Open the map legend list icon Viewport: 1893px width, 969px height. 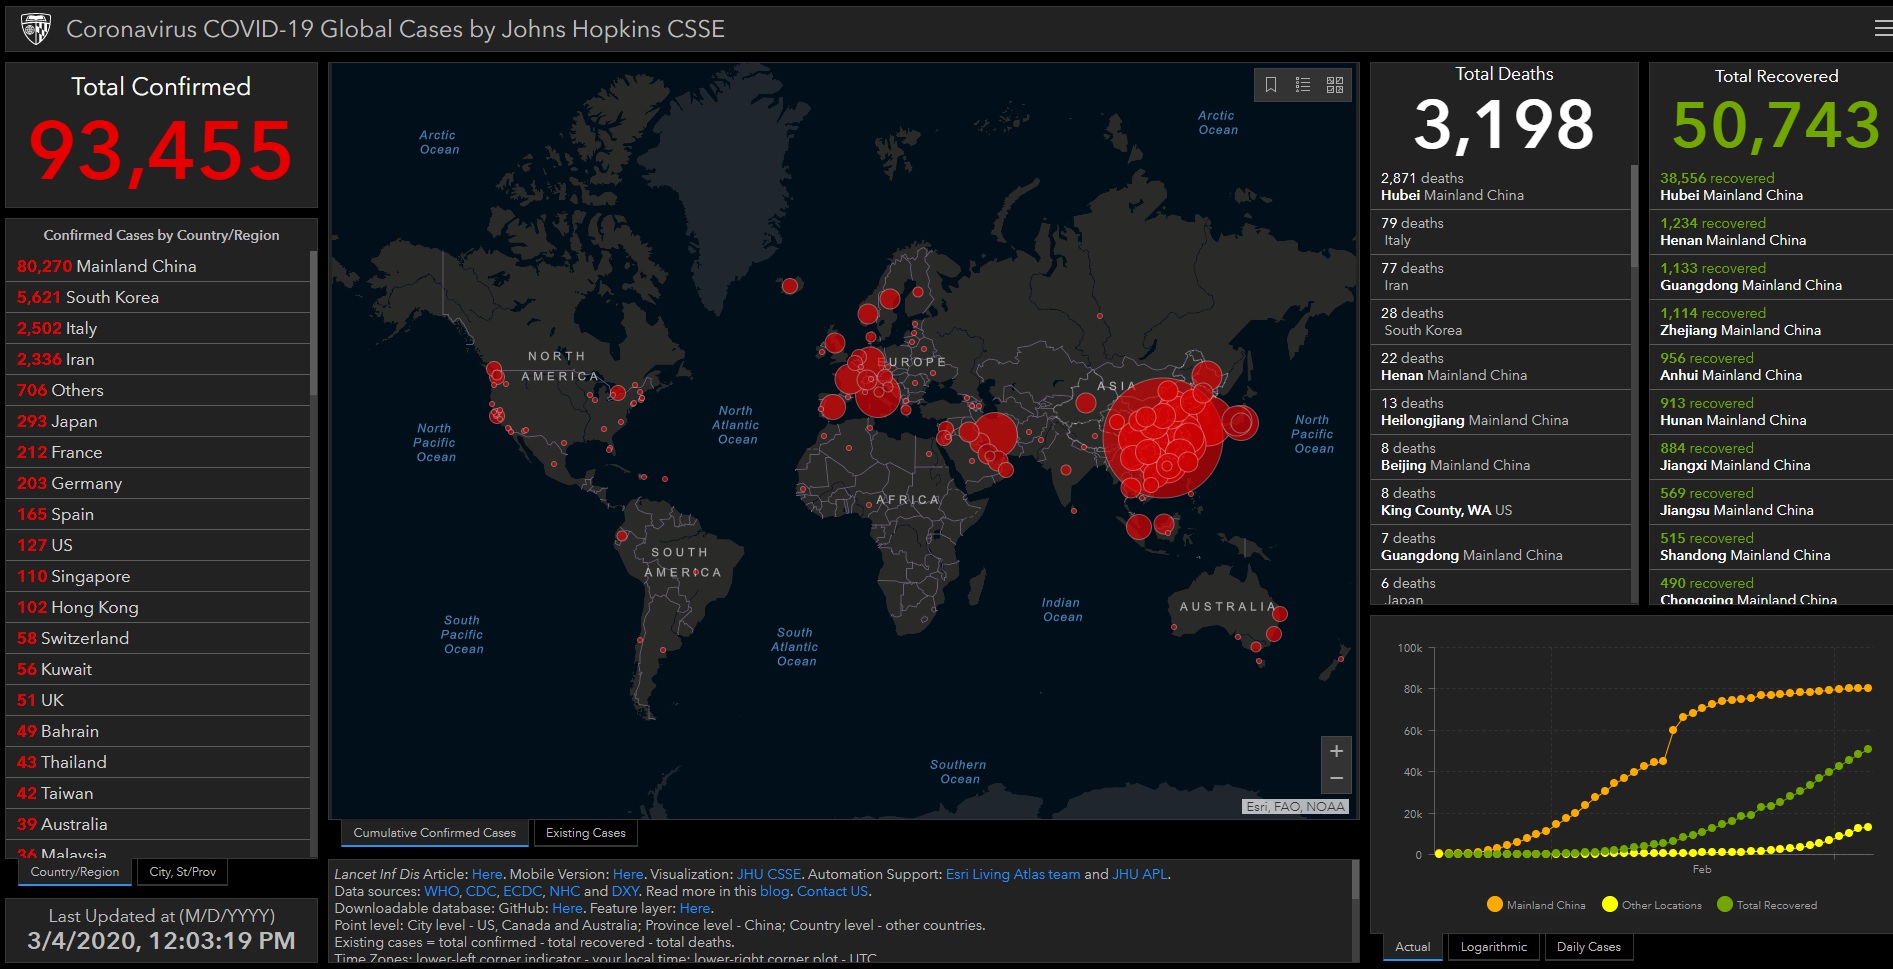[x=1303, y=85]
